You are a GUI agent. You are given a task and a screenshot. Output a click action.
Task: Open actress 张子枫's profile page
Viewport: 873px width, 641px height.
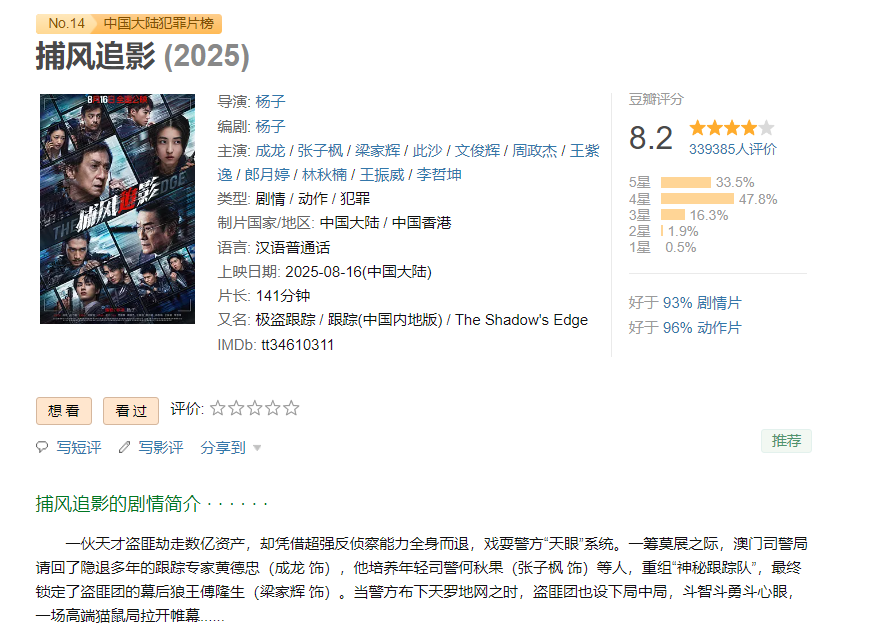coord(320,150)
